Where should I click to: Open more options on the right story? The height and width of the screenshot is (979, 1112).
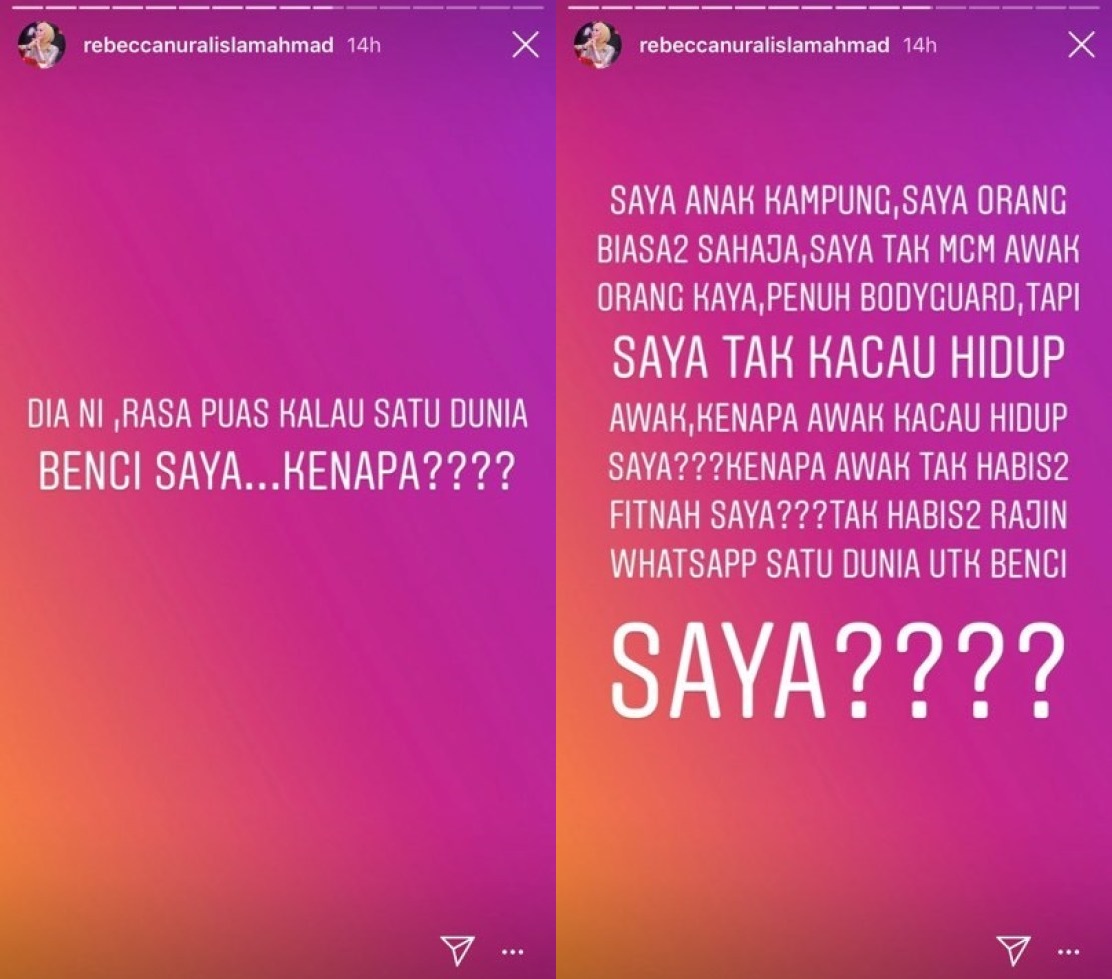pos(1068,952)
